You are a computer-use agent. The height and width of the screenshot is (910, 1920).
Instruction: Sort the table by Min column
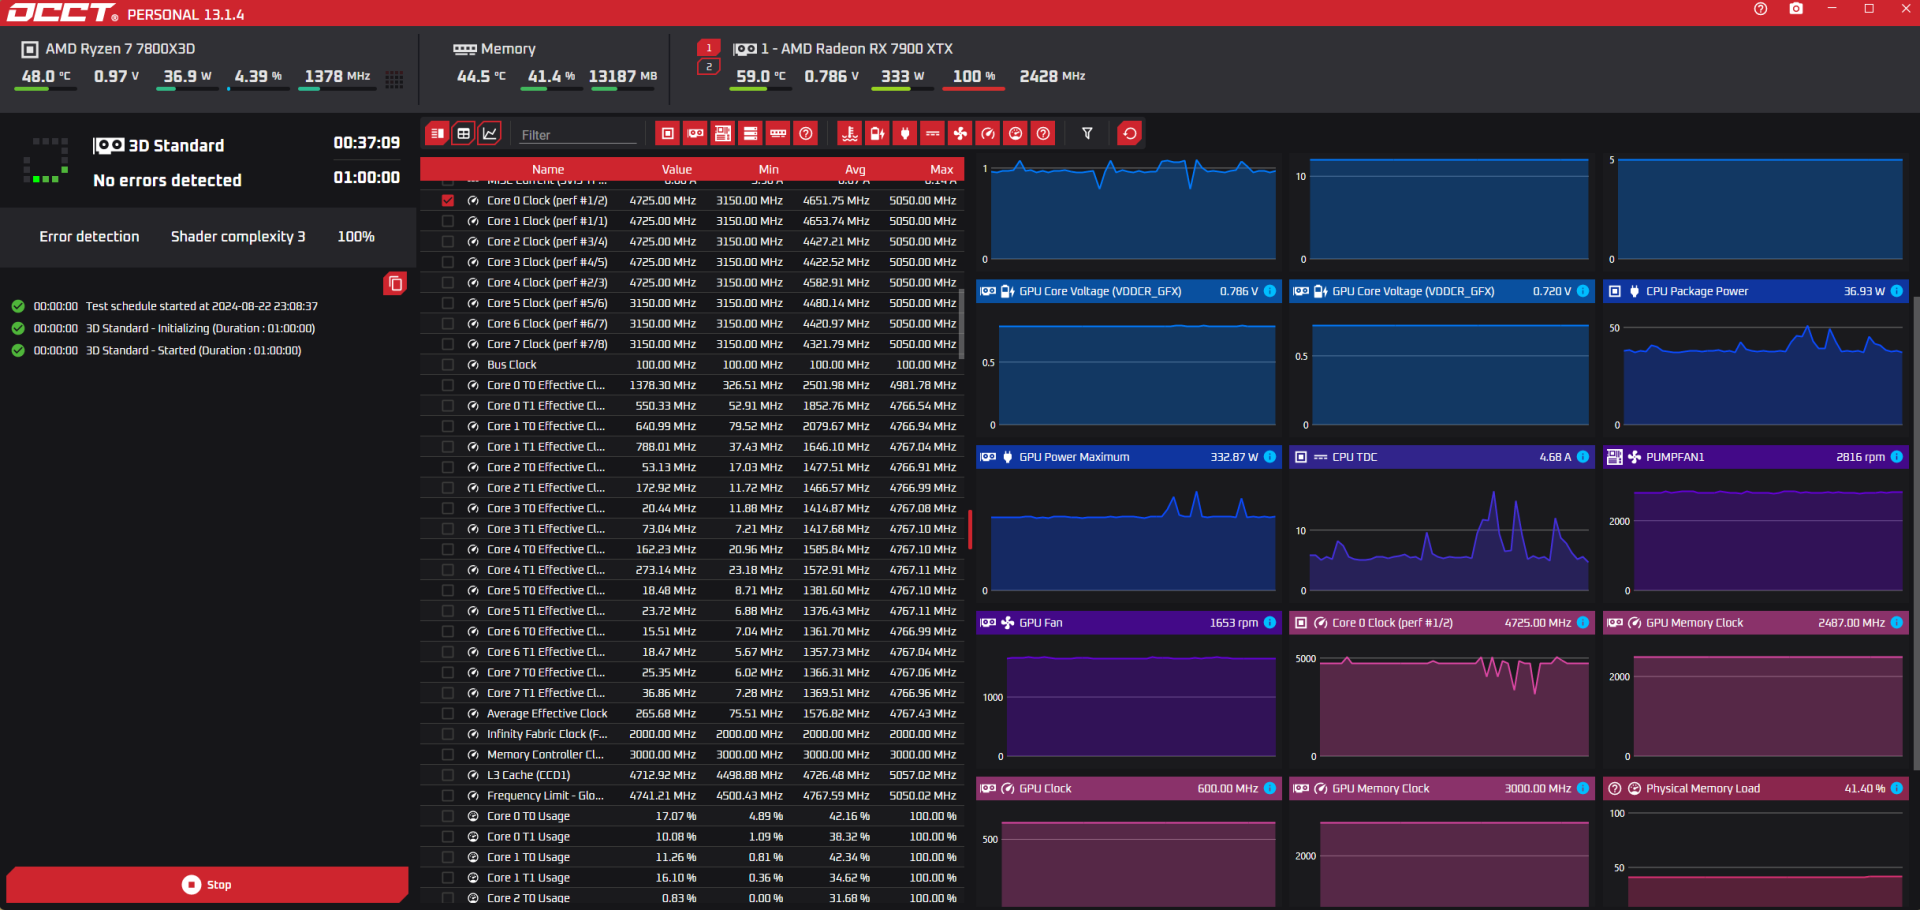(769, 169)
